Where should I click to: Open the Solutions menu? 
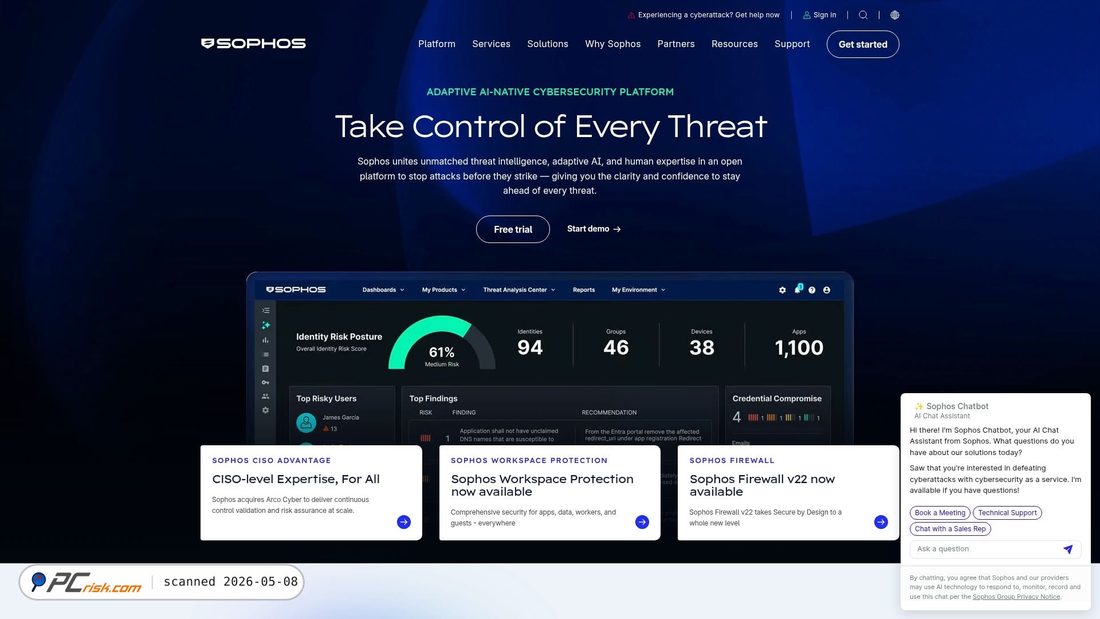[548, 44]
